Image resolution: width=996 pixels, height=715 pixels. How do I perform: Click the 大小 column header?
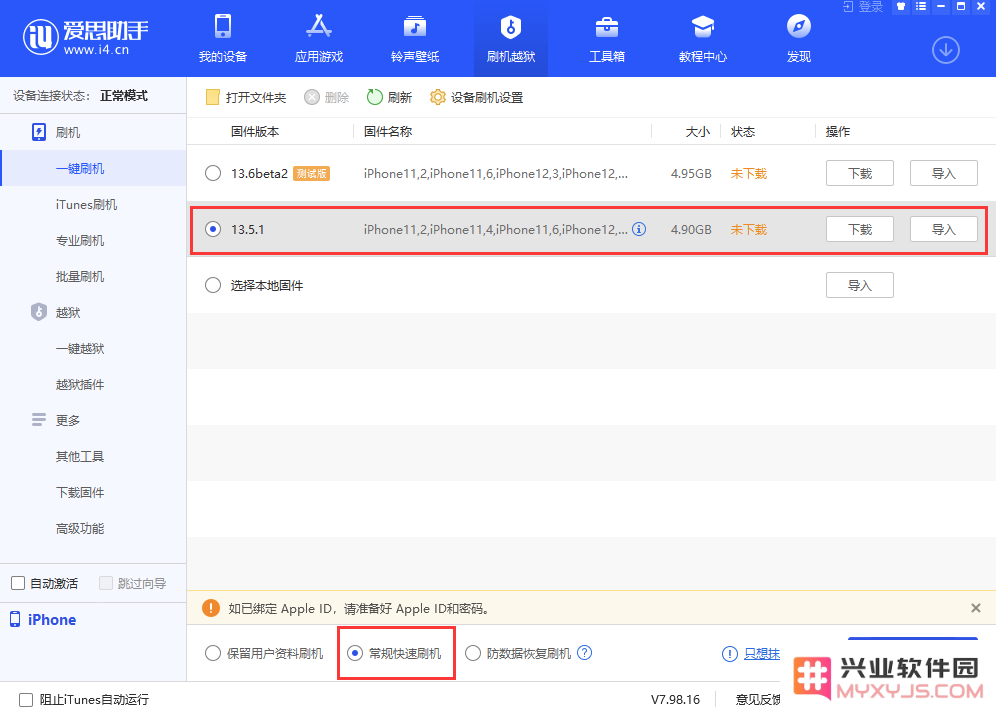pyautogui.click(x=697, y=131)
